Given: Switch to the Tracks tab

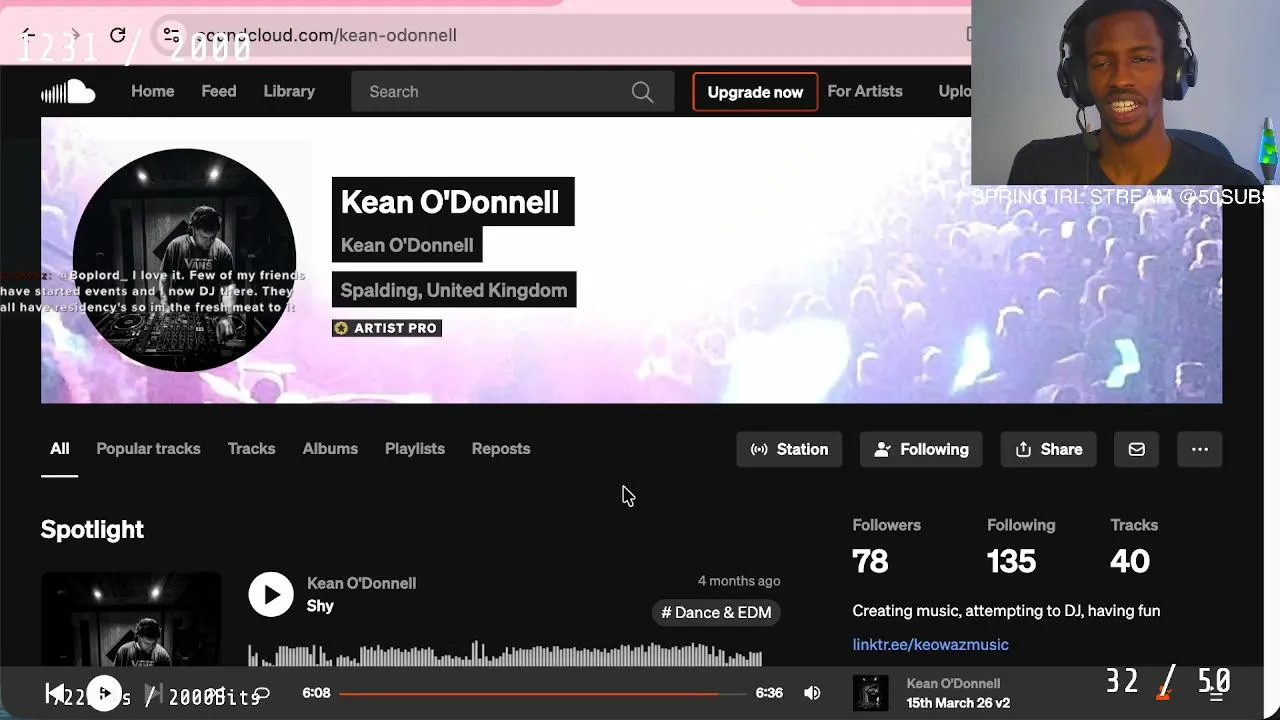Looking at the screenshot, I should [251, 449].
